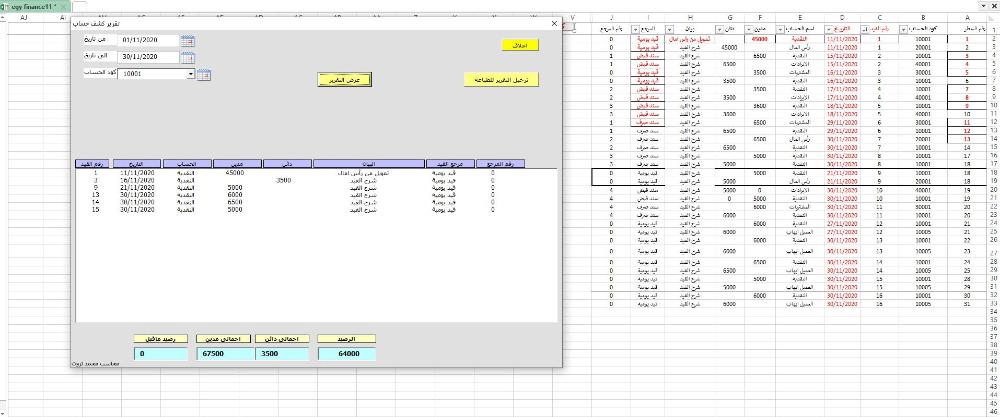Screen dimensions: 1000x417
Task: Select column D header in the spreadsheet
Action: (842, 18)
